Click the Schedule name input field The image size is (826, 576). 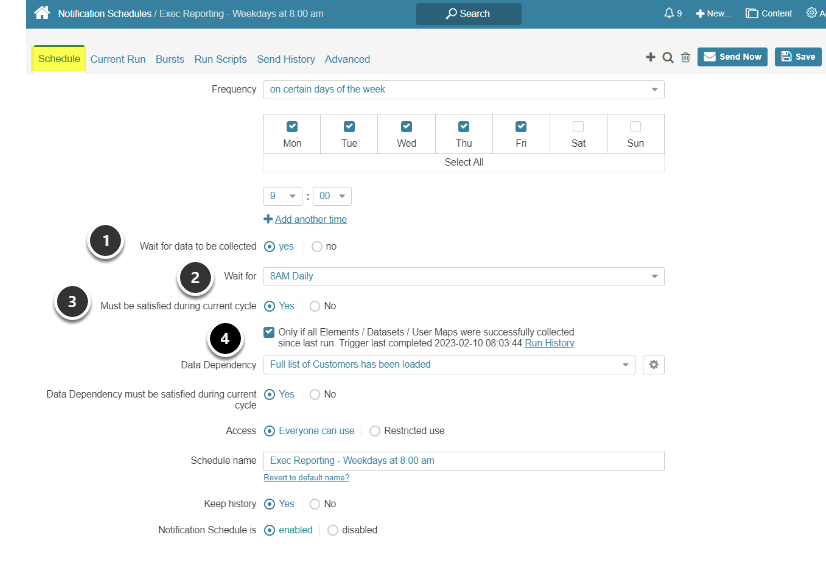463,460
